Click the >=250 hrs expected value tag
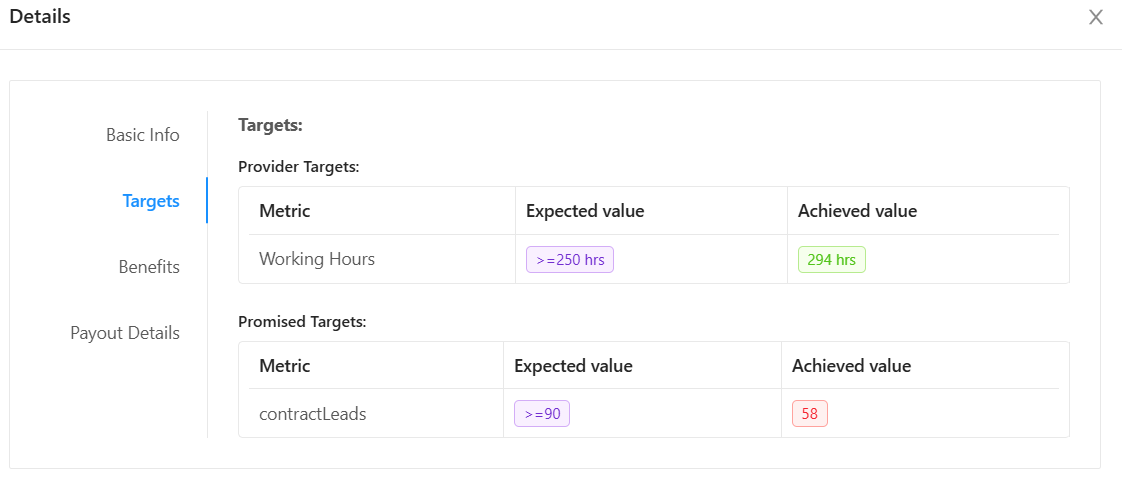 point(570,260)
